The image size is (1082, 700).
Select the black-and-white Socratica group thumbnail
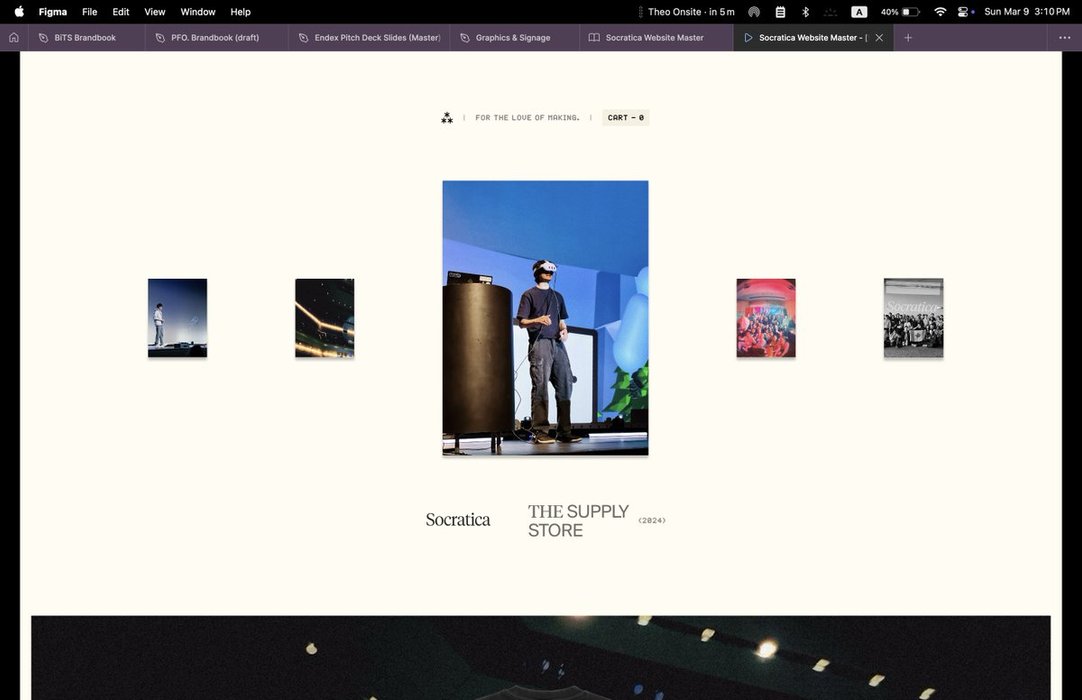[914, 318]
